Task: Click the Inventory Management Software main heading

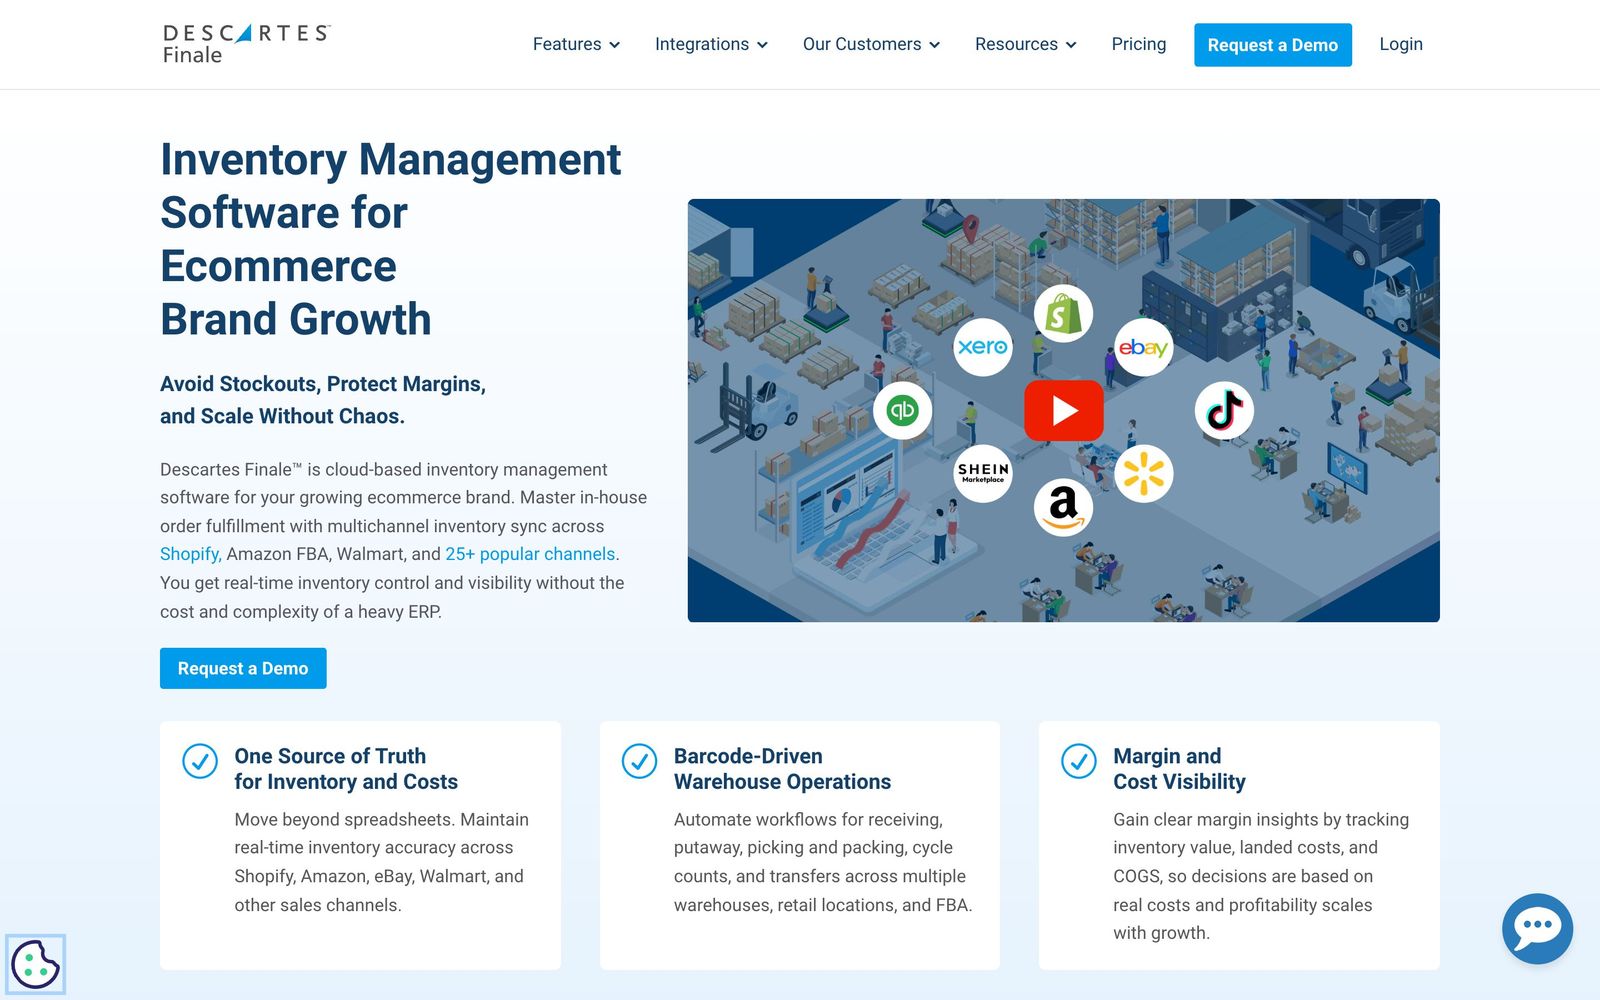Action: click(x=391, y=239)
